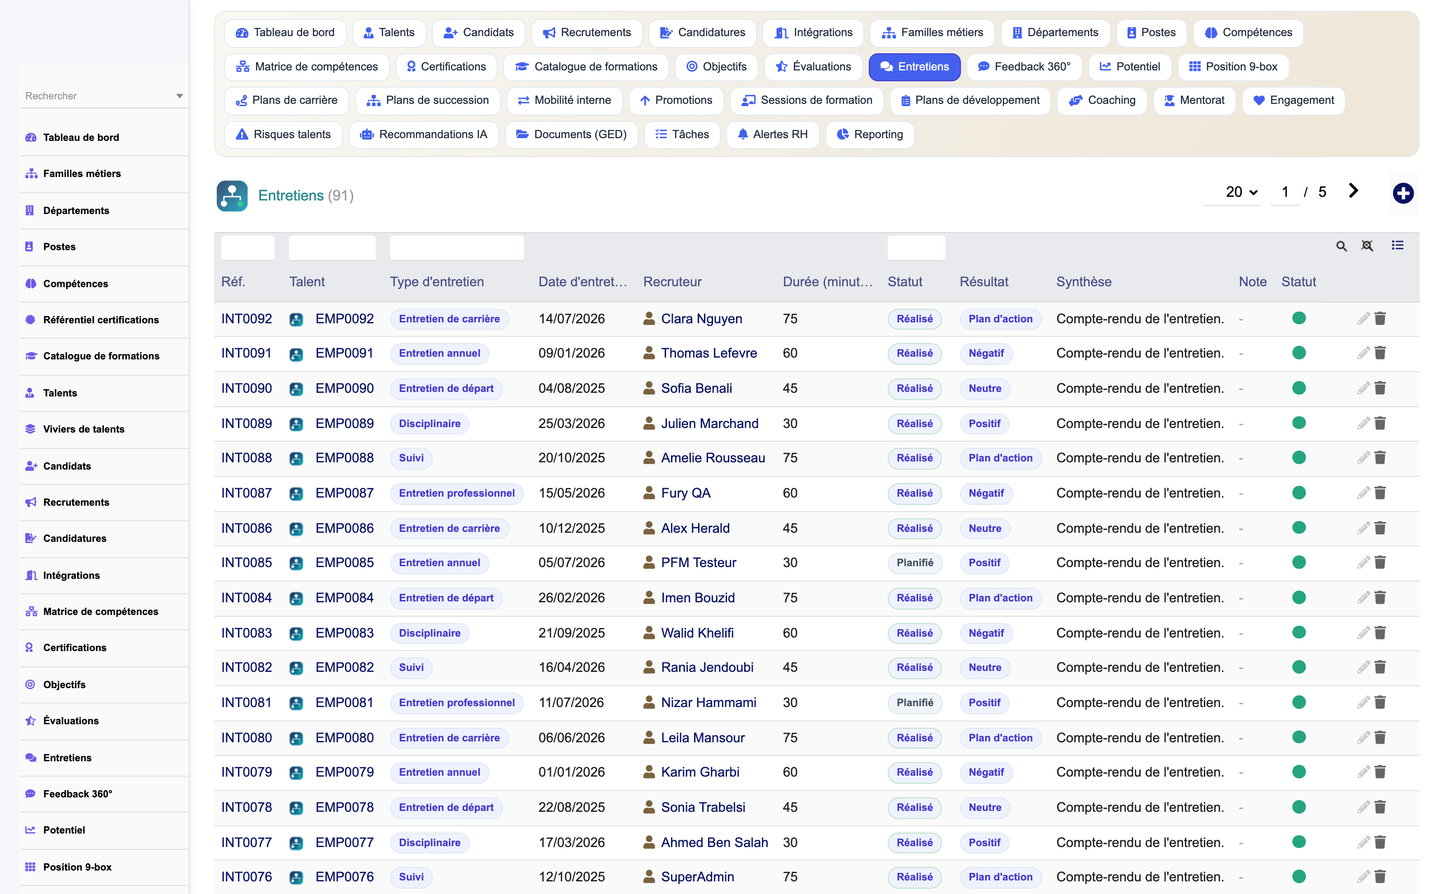
Task: Remove INT0078 using trash icon
Action: click(x=1380, y=807)
